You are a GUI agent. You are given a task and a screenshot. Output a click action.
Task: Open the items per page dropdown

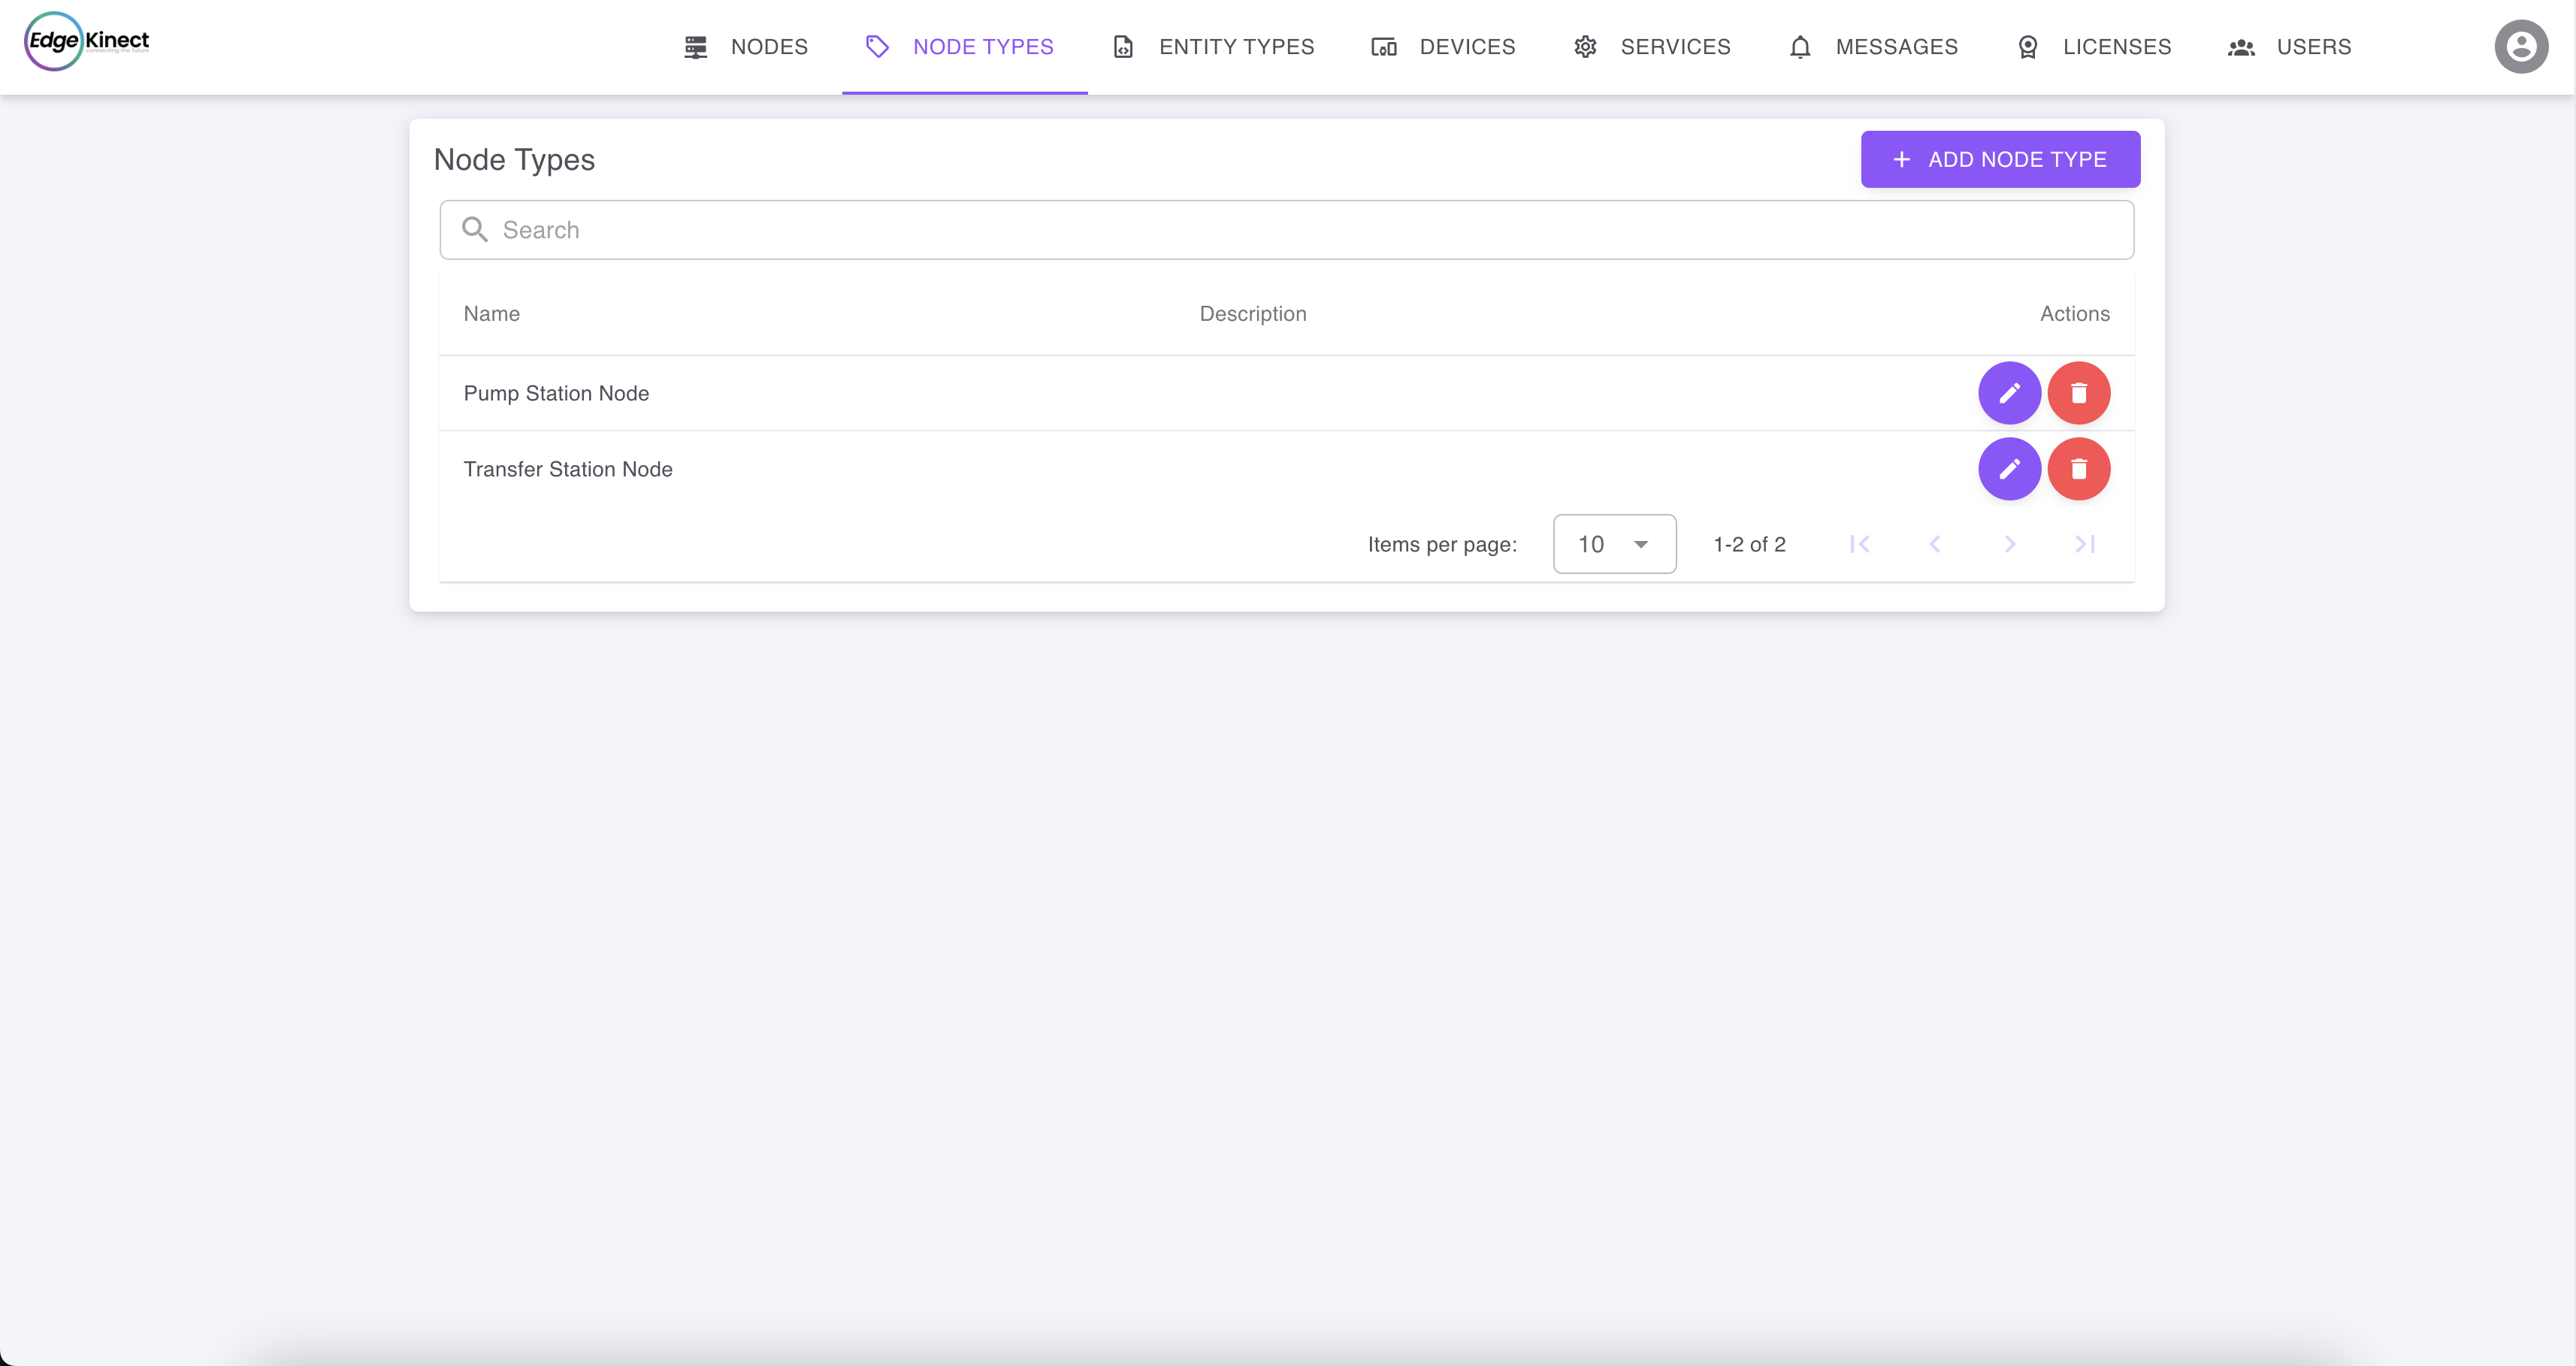pos(1614,544)
